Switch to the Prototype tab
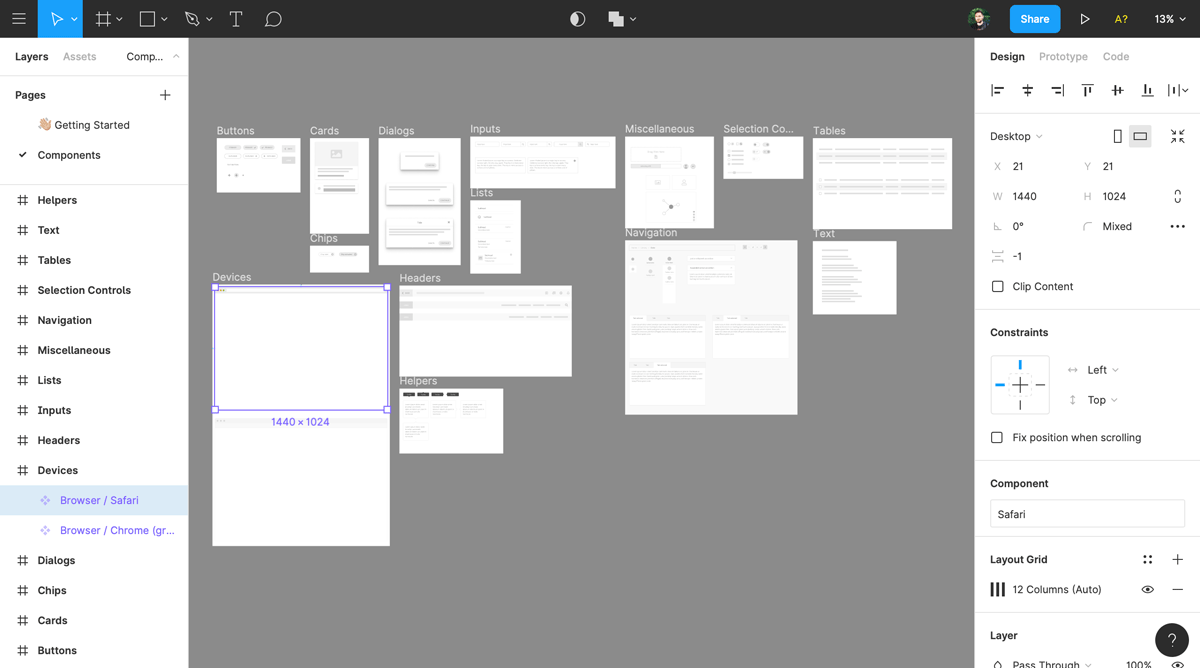The image size is (1200, 668). tap(1062, 57)
